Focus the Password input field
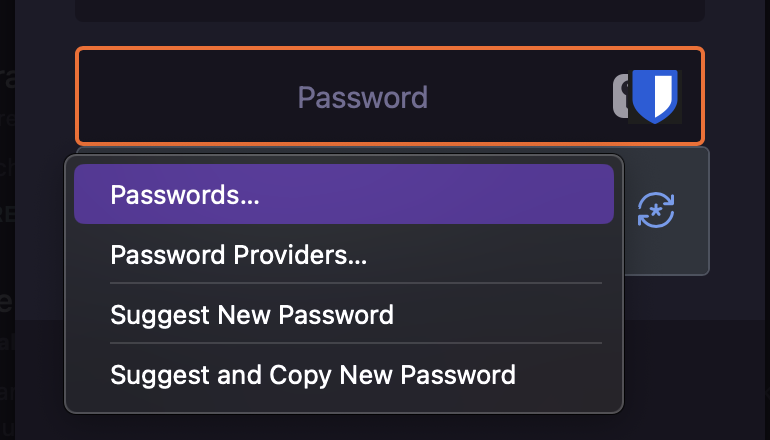Screen dimensions: 770x440 [362, 97]
